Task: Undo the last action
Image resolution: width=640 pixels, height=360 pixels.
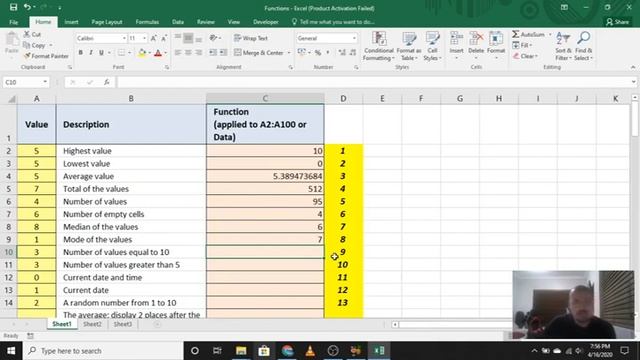Action: 27,7
